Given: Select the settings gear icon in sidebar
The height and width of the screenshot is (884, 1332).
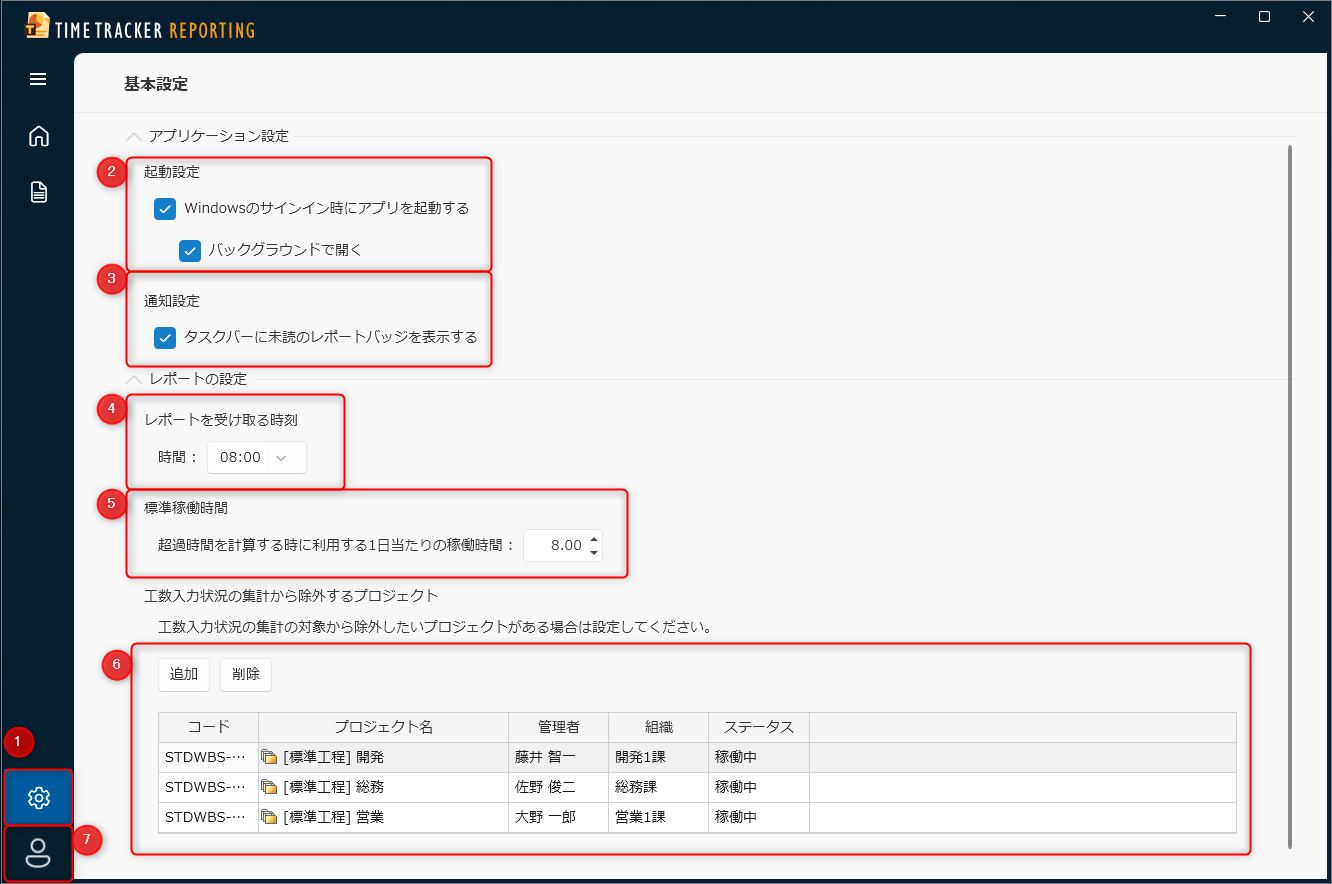Looking at the screenshot, I should click(38, 797).
